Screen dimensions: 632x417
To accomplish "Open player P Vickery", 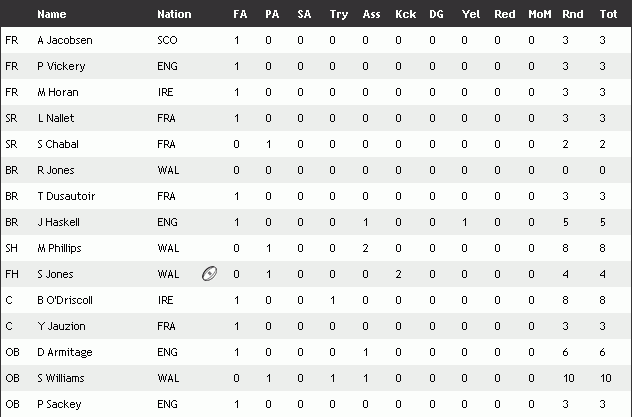I will tap(61, 66).
